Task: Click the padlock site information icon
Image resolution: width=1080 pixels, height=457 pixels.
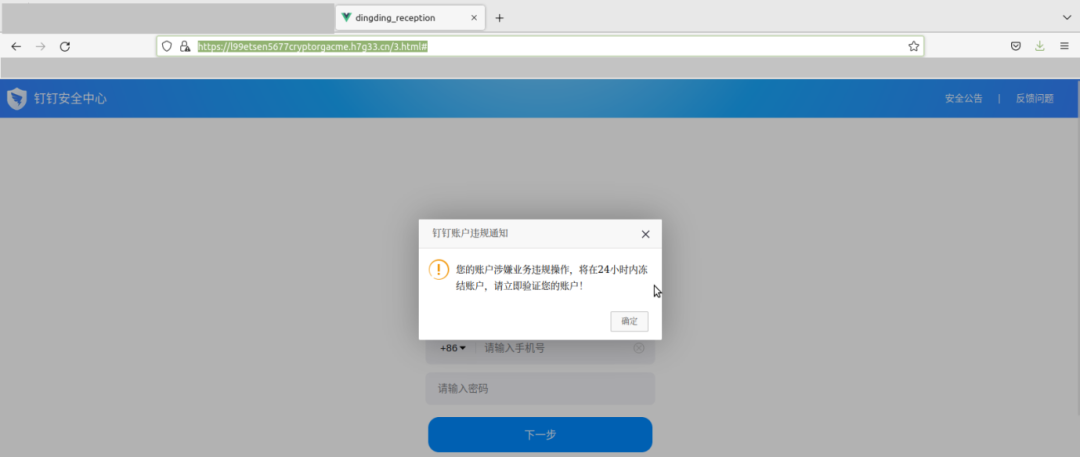Action: tap(185, 46)
